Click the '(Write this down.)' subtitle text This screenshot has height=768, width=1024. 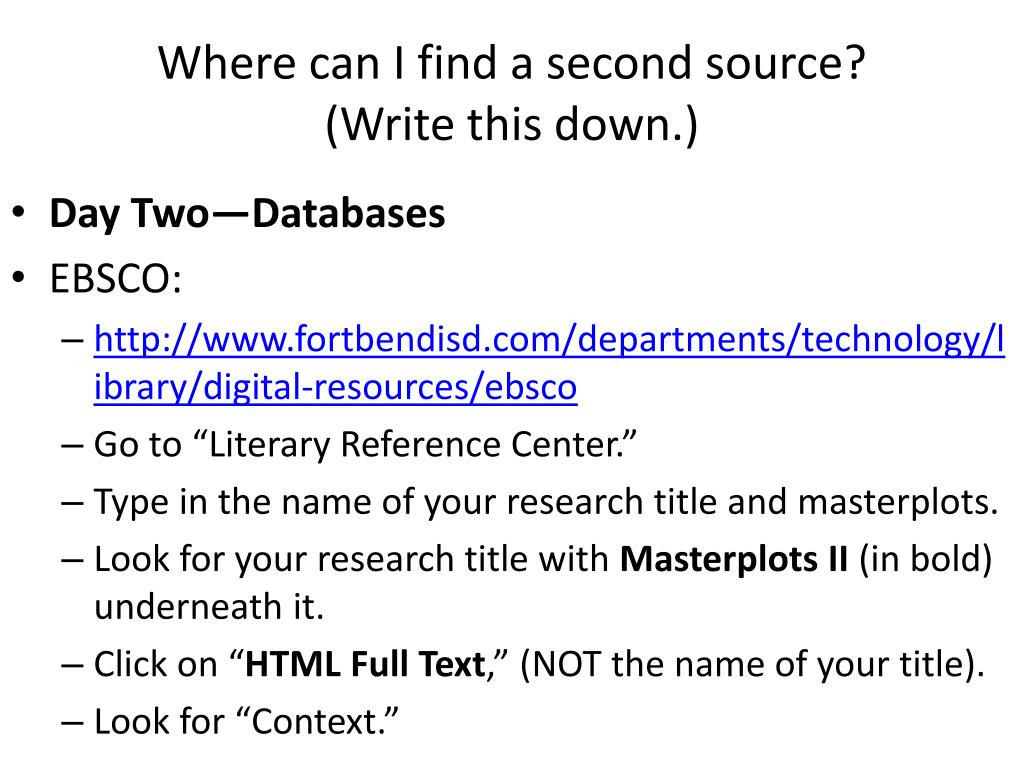[x=511, y=124]
